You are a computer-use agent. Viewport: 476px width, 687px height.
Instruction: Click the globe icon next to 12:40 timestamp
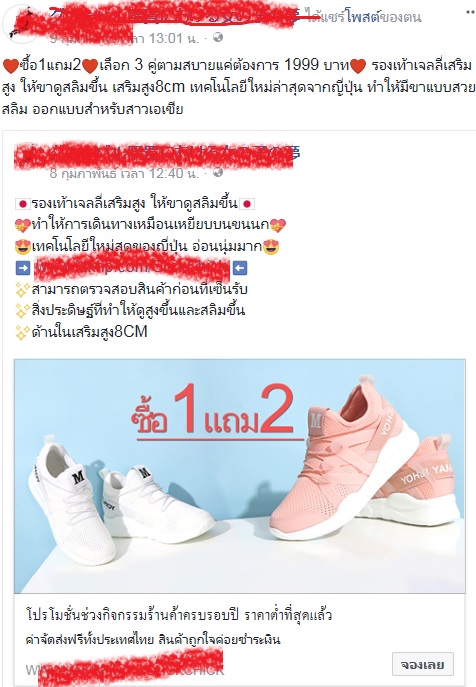218,173
